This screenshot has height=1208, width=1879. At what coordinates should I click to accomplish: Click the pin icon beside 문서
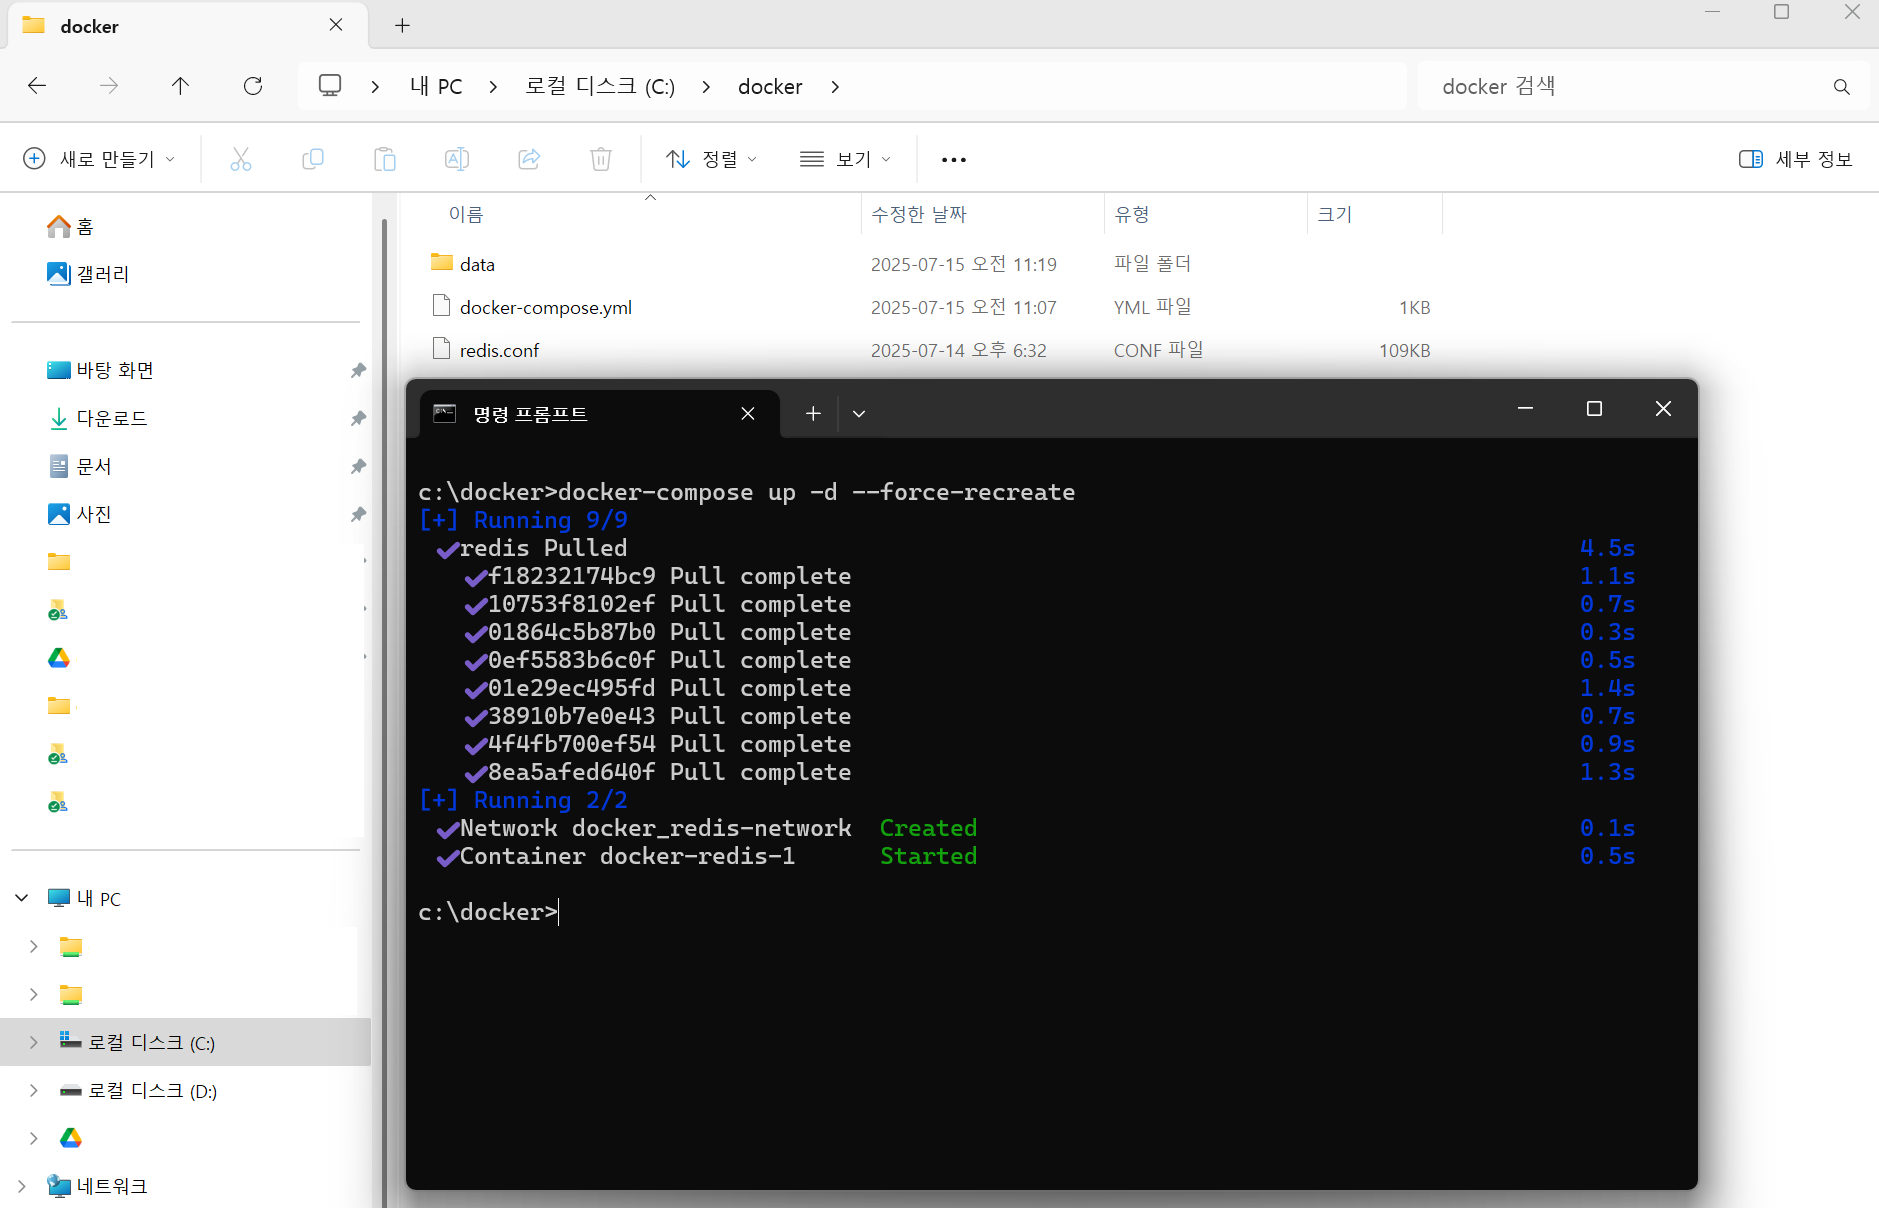point(358,466)
